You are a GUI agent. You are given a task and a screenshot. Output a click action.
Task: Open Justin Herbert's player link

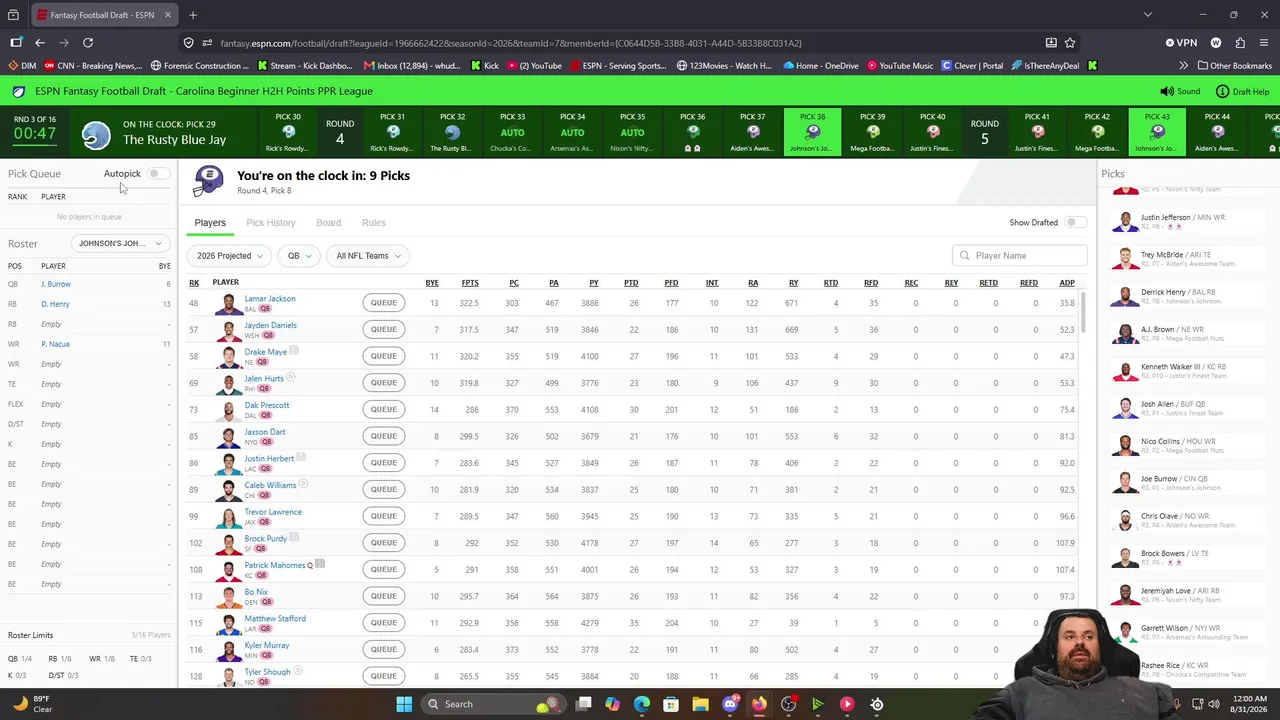click(269, 458)
